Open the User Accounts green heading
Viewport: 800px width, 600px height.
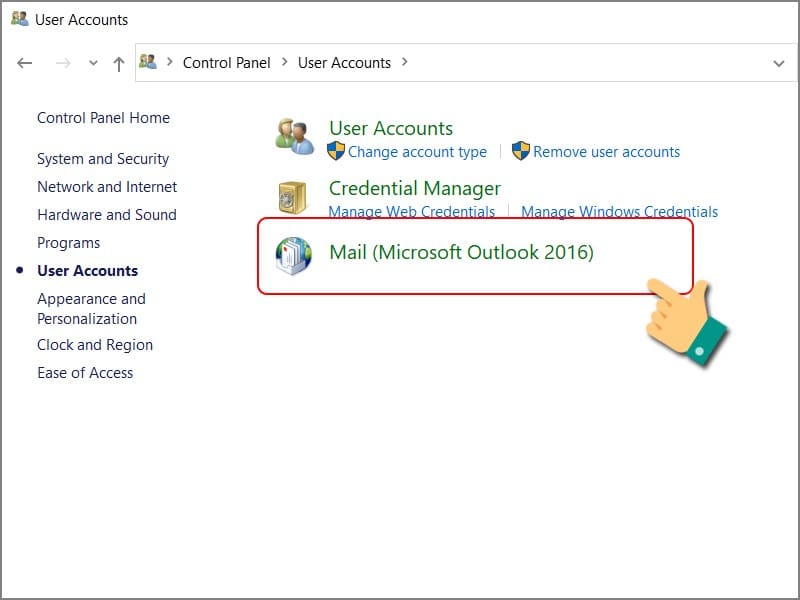(391, 128)
